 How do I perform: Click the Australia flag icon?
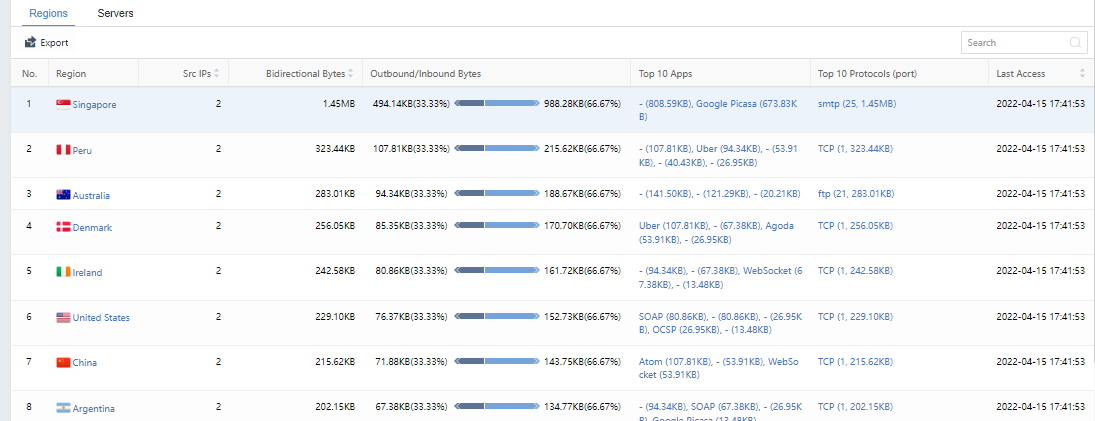[64, 195]
